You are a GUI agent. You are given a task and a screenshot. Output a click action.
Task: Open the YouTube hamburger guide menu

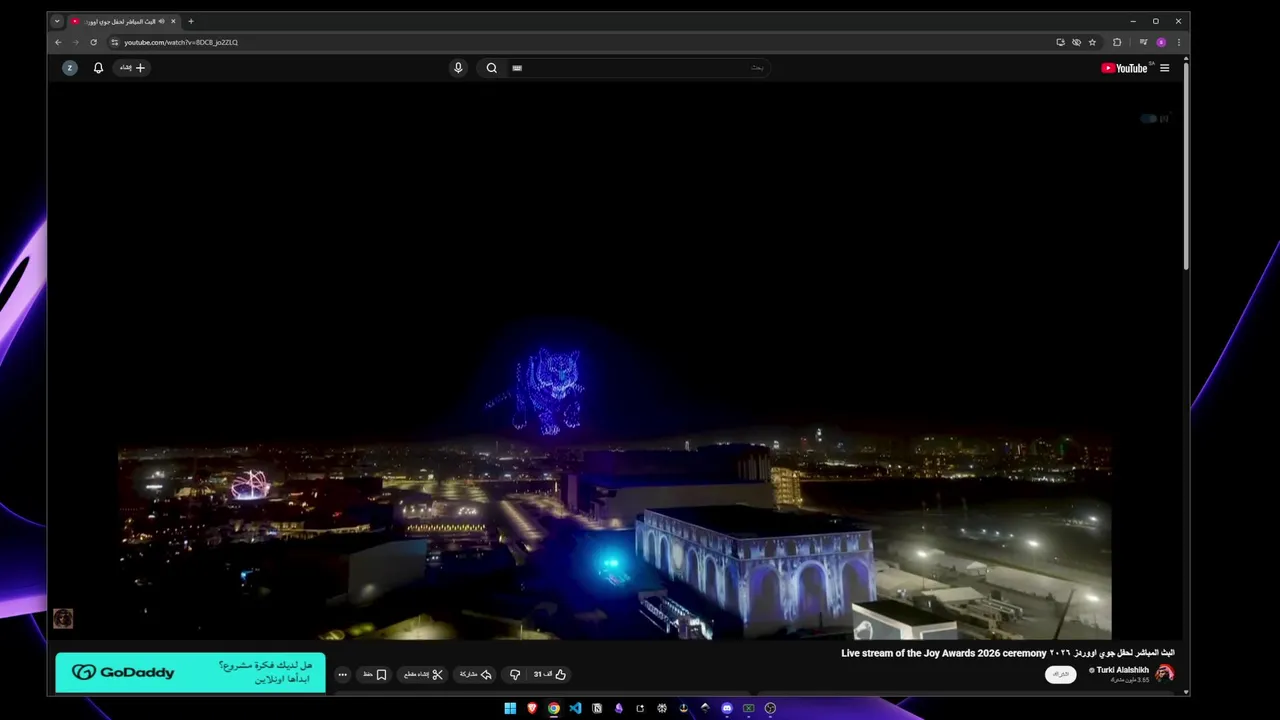pyautogui.click(x=1164, y=68)
